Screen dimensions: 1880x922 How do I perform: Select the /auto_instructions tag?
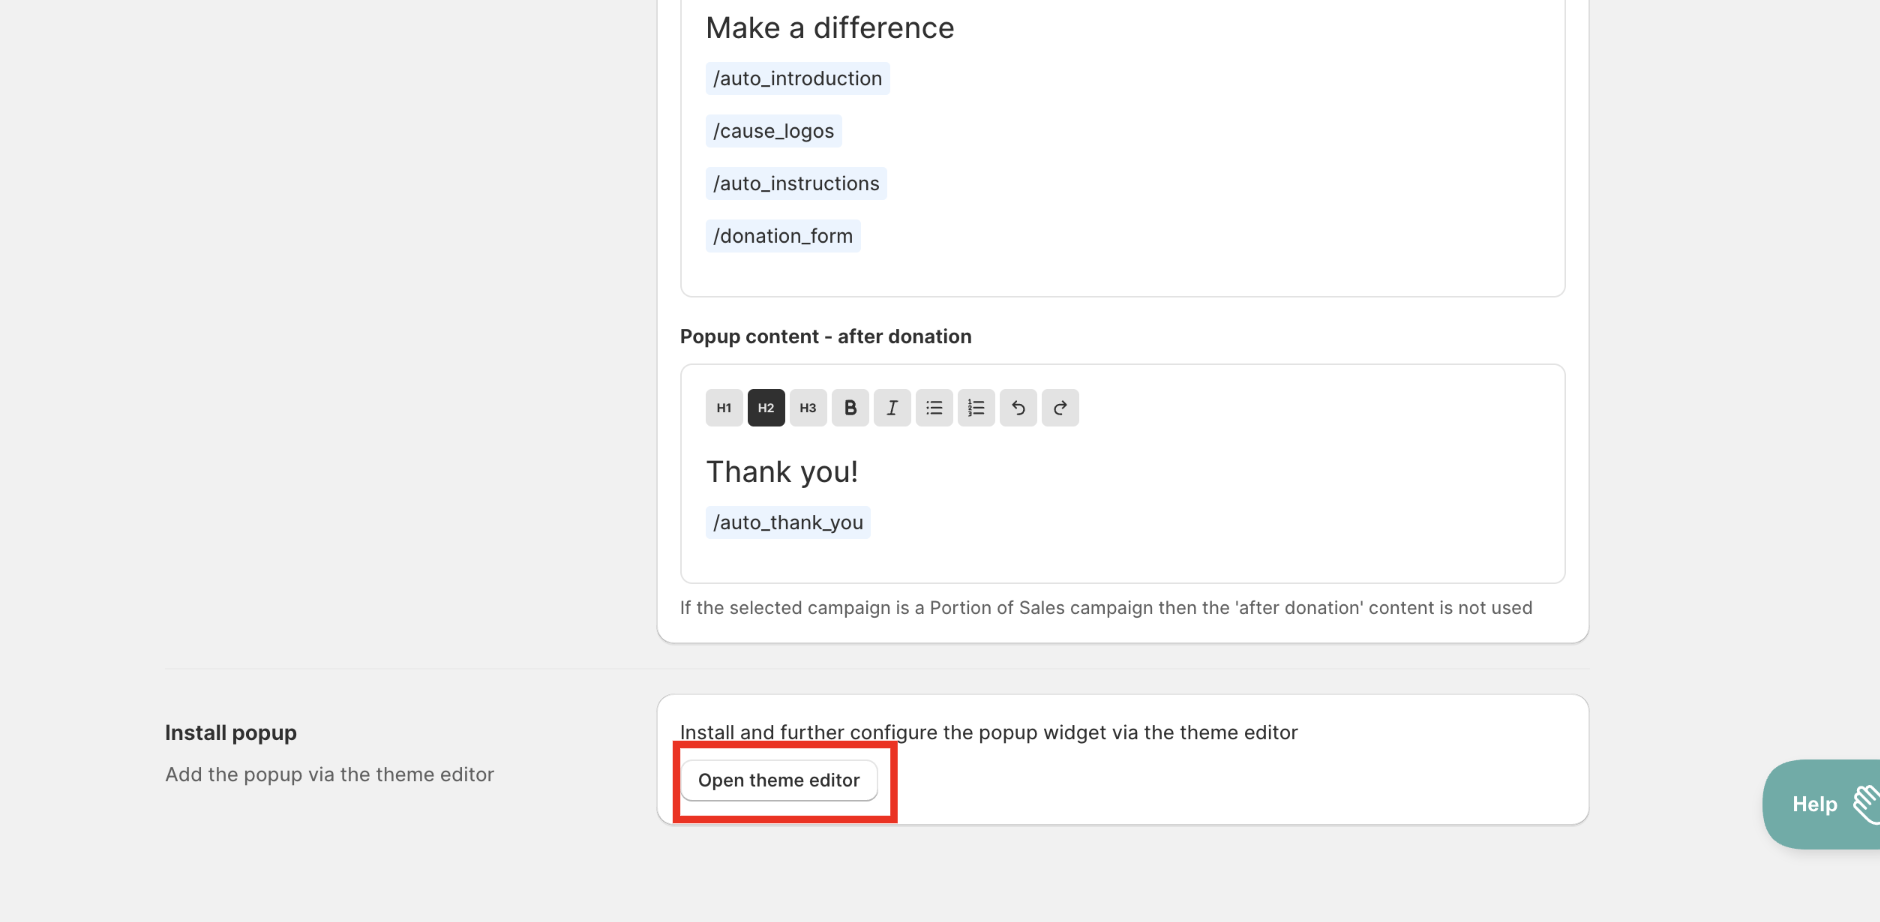[796, 184]
